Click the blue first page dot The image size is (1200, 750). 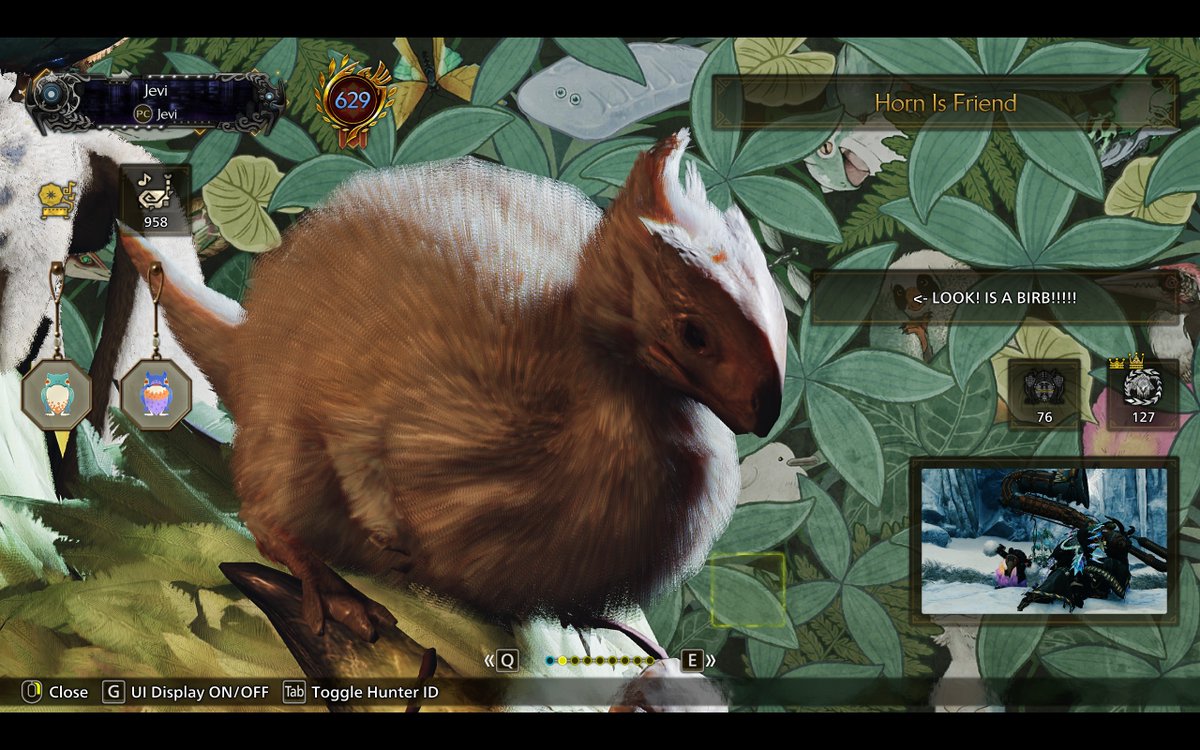coord(550,661)
